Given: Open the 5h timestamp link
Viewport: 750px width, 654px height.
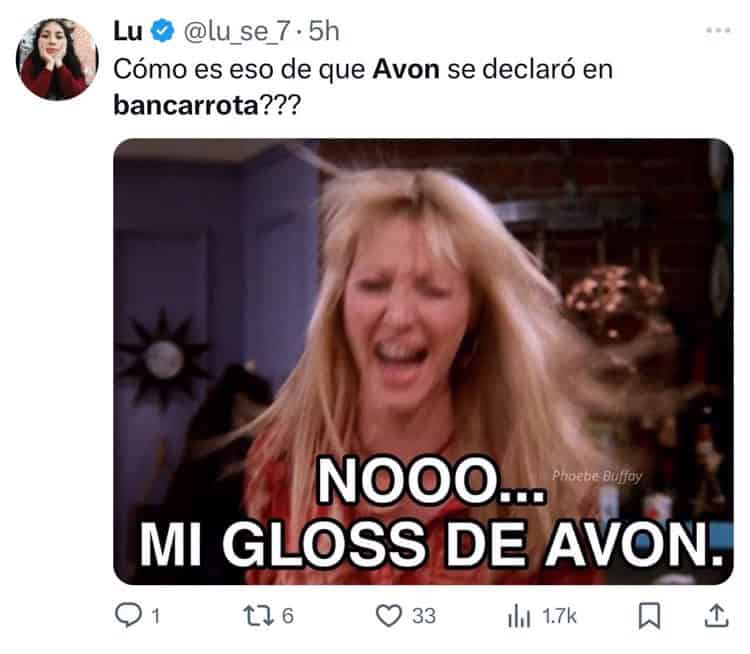Looking at the screenshot, I should [x=324, y=32].
